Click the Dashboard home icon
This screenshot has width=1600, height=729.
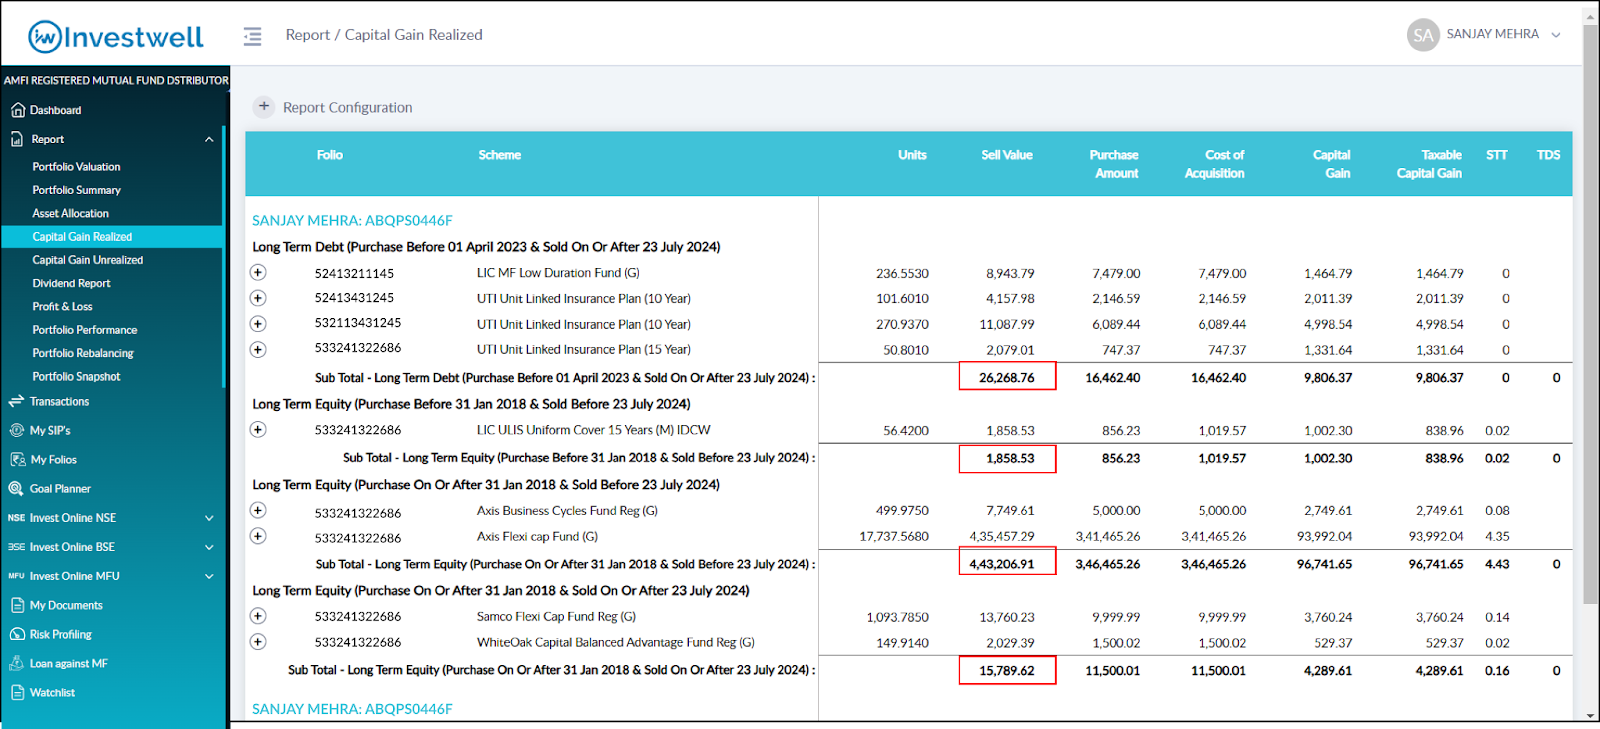coord(17,110)
